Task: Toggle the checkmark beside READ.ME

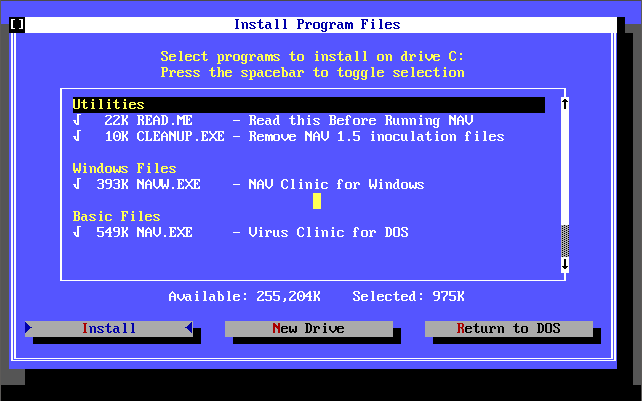Action: tap(77, 120)
